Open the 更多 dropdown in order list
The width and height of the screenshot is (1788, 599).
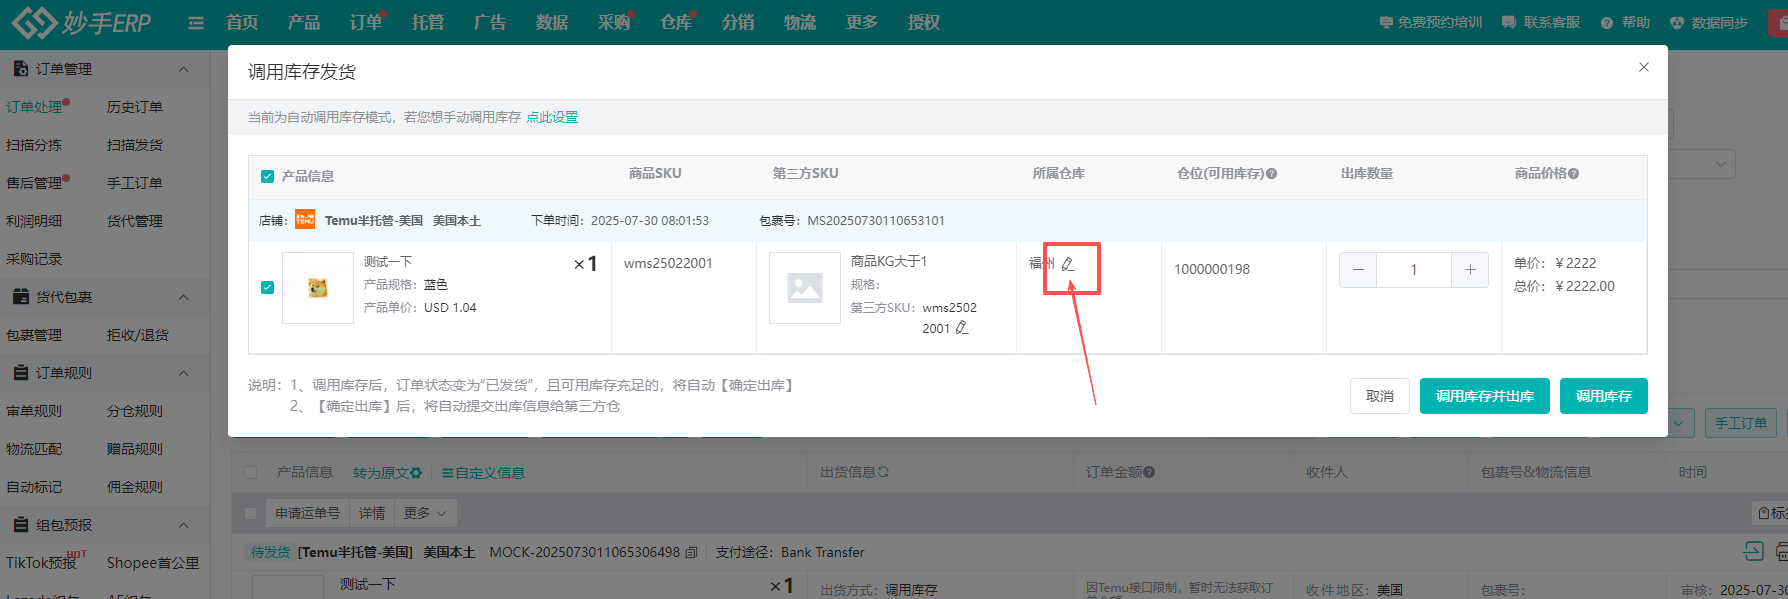(x=425, y=513)
